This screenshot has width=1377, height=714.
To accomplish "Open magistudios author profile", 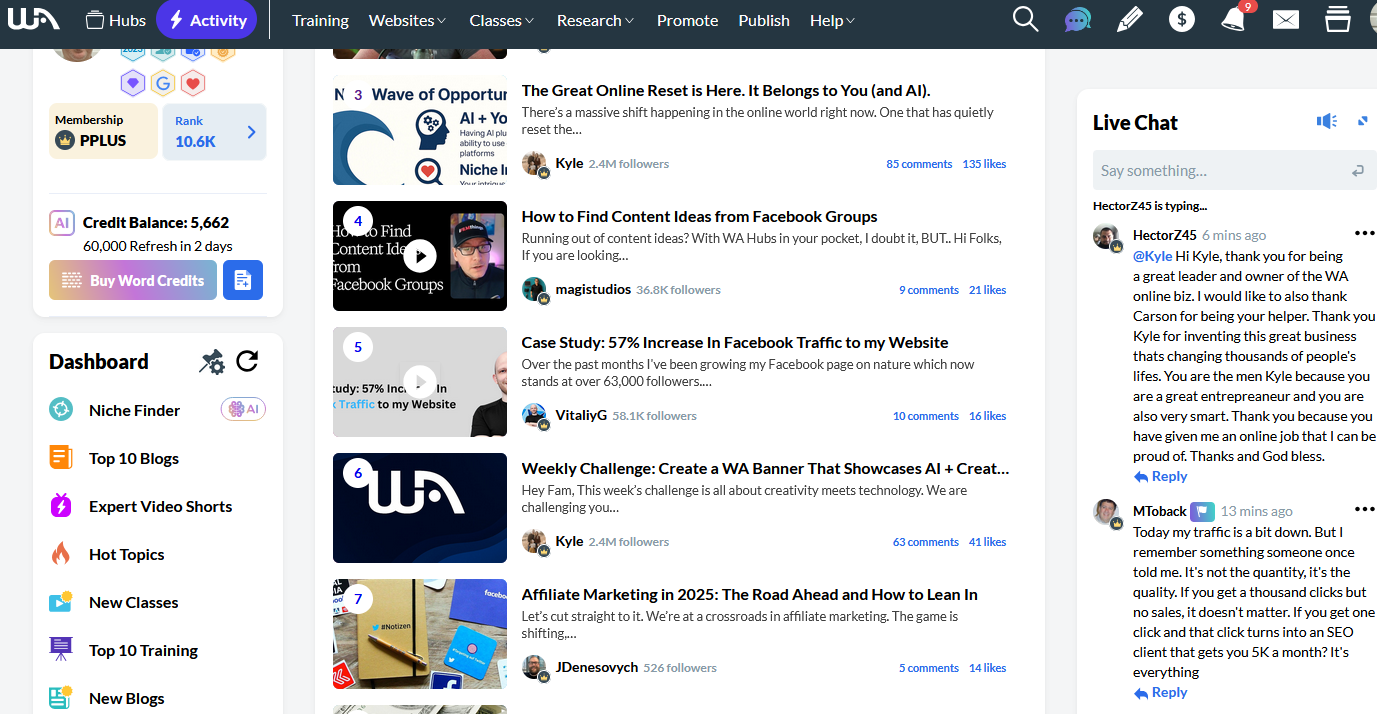I will pyautogui.click(x=593, y=289).
